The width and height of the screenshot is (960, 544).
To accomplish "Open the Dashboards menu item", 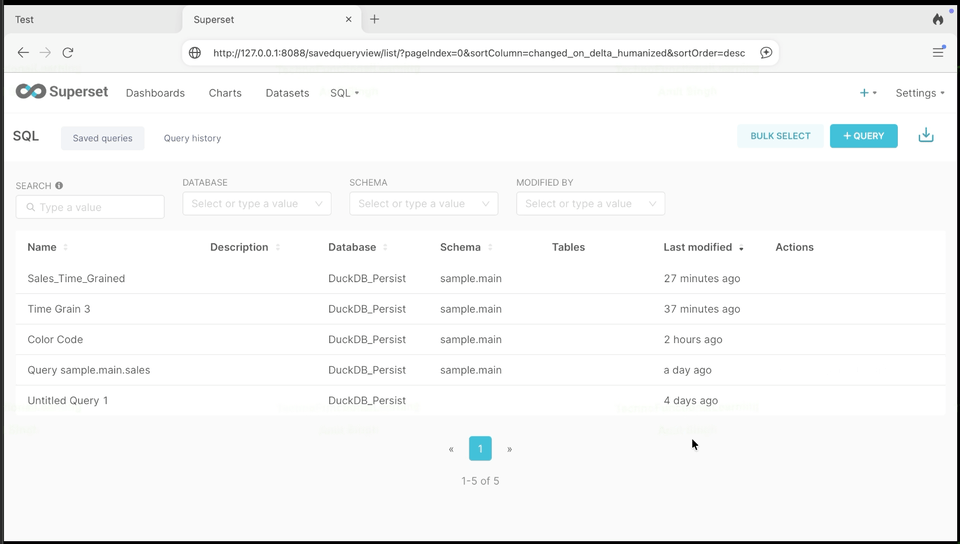I will [156, 93].
